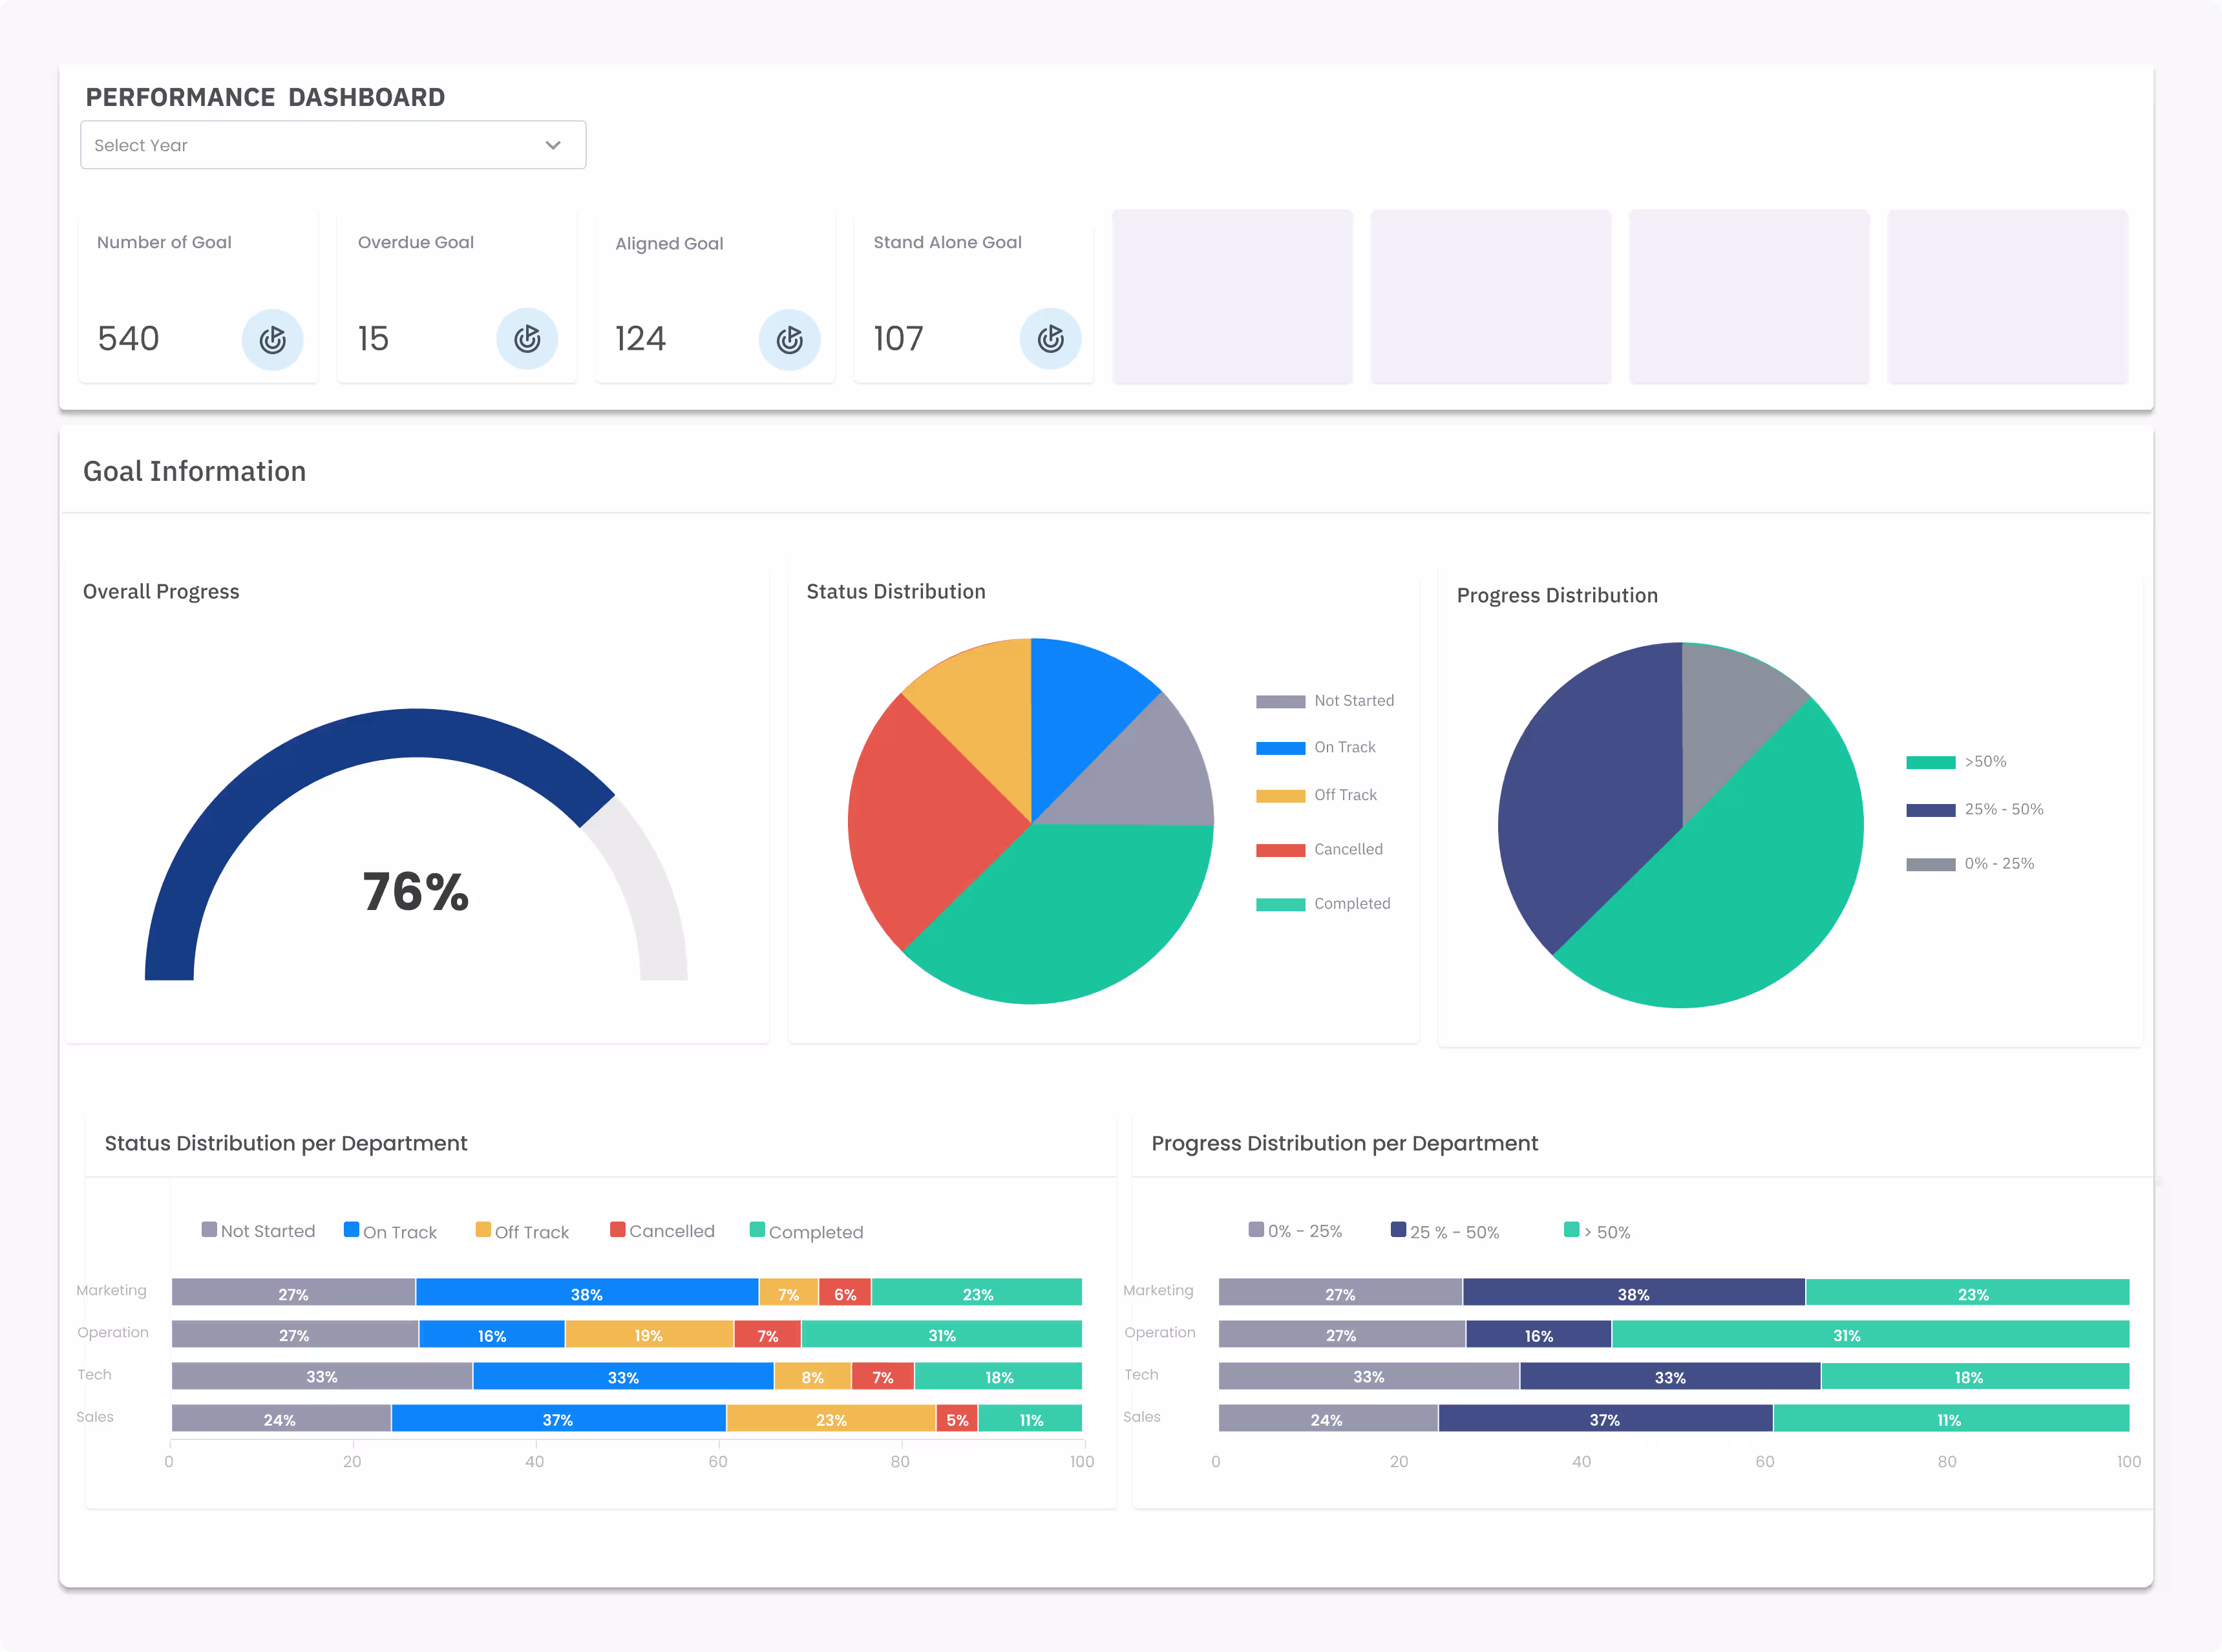Click the Overall Progress title
This screenshot has width=2222, height=1652.
[x=161, y=592]
